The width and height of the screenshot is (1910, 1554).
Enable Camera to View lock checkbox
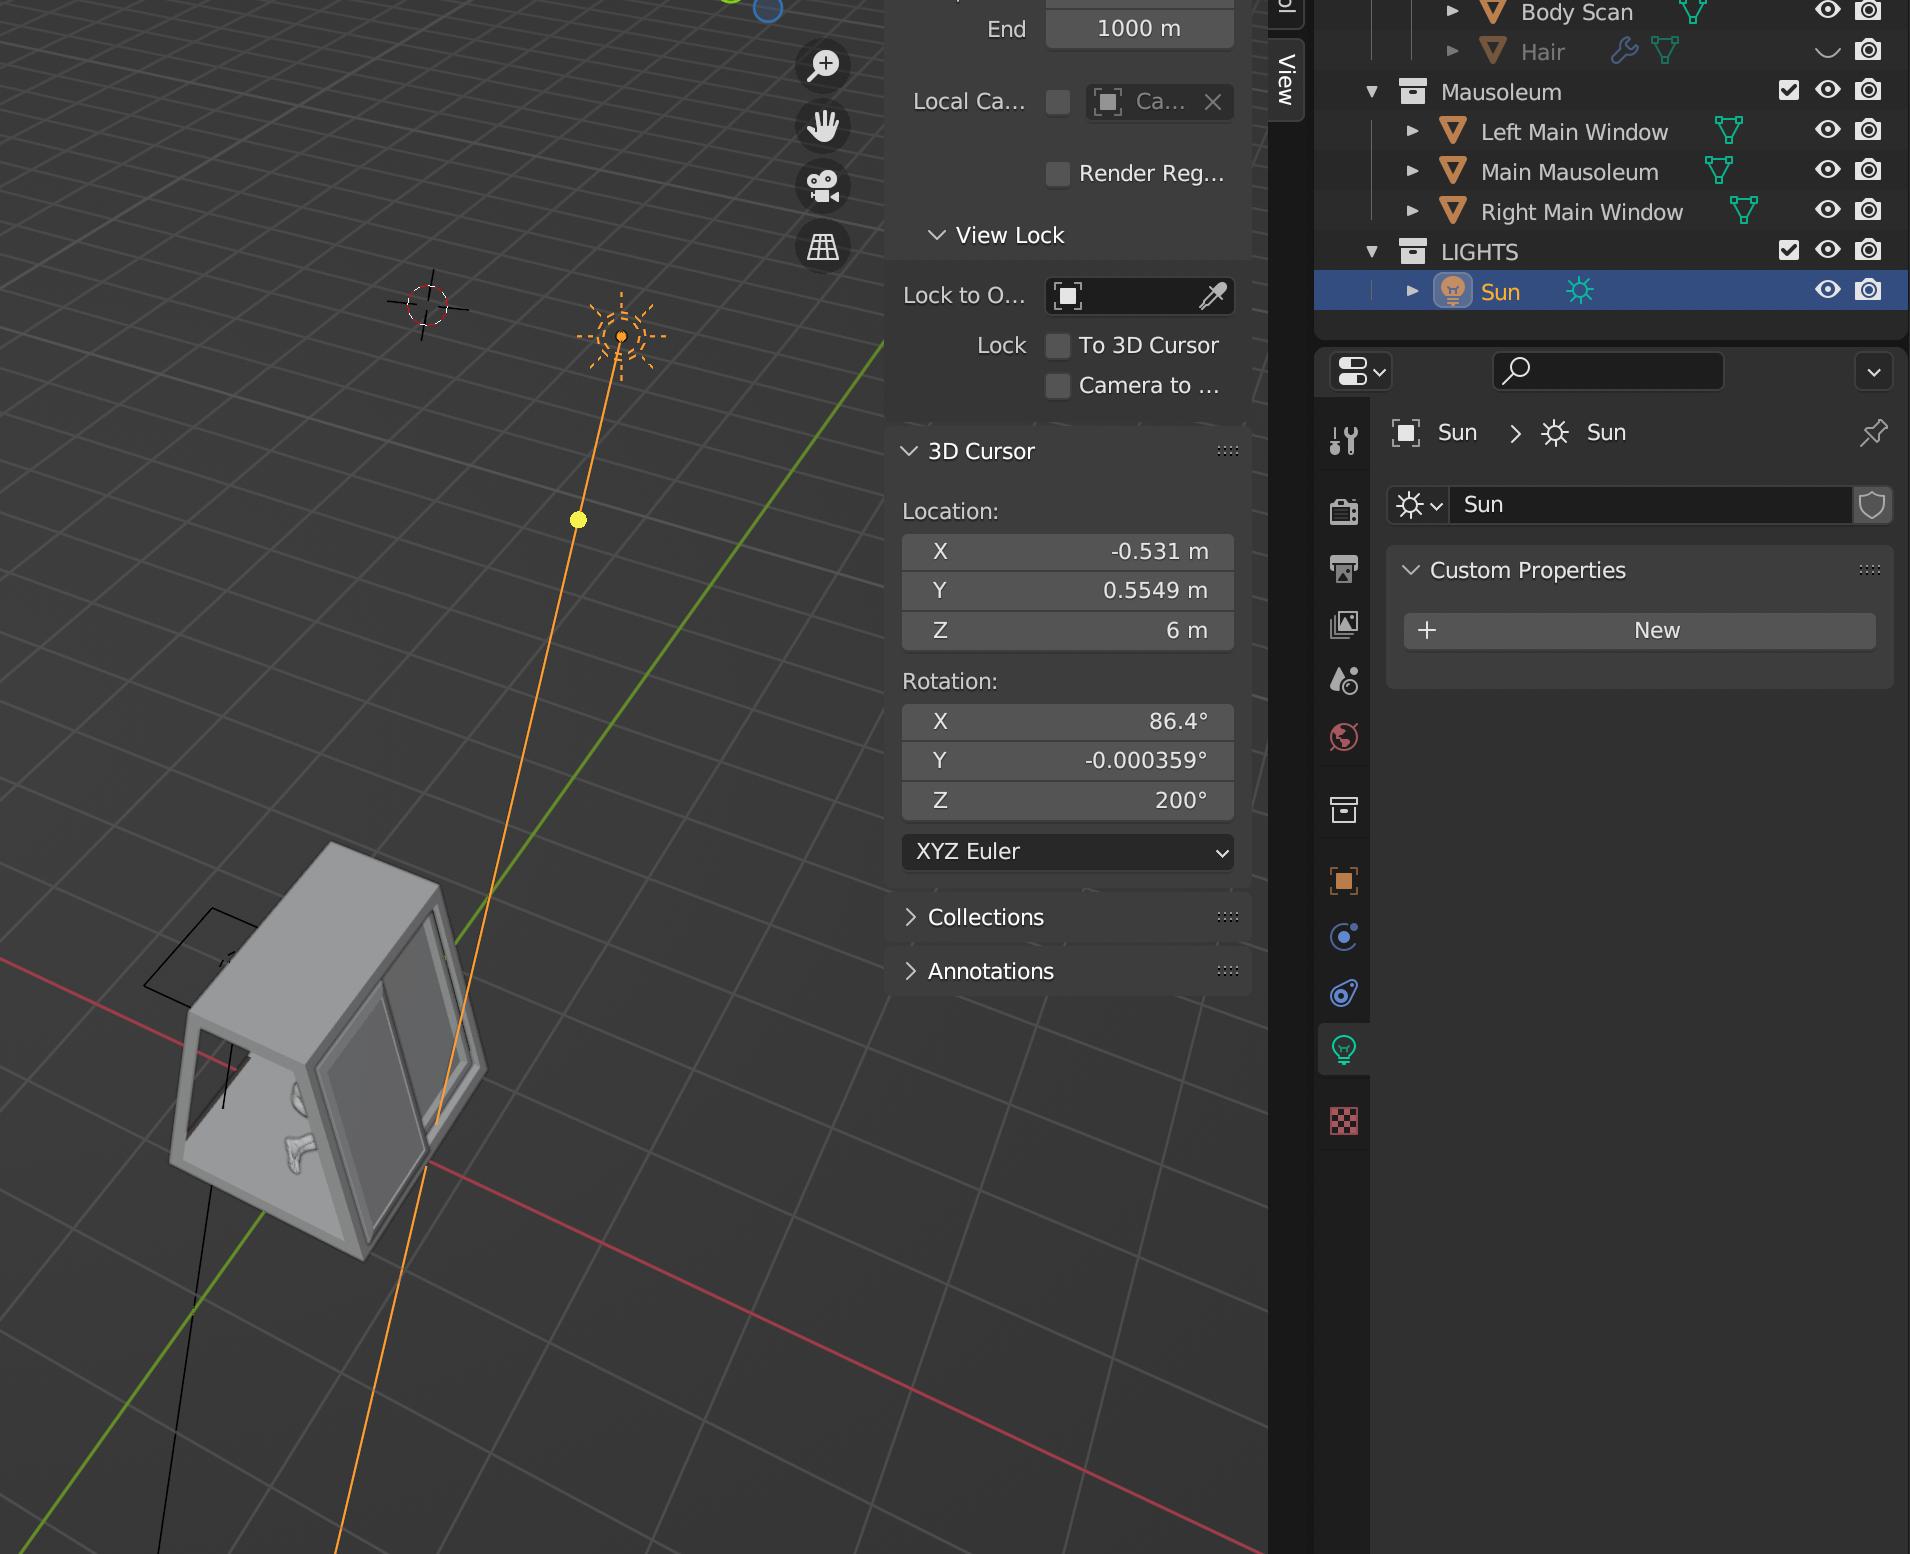(1057, 386)
